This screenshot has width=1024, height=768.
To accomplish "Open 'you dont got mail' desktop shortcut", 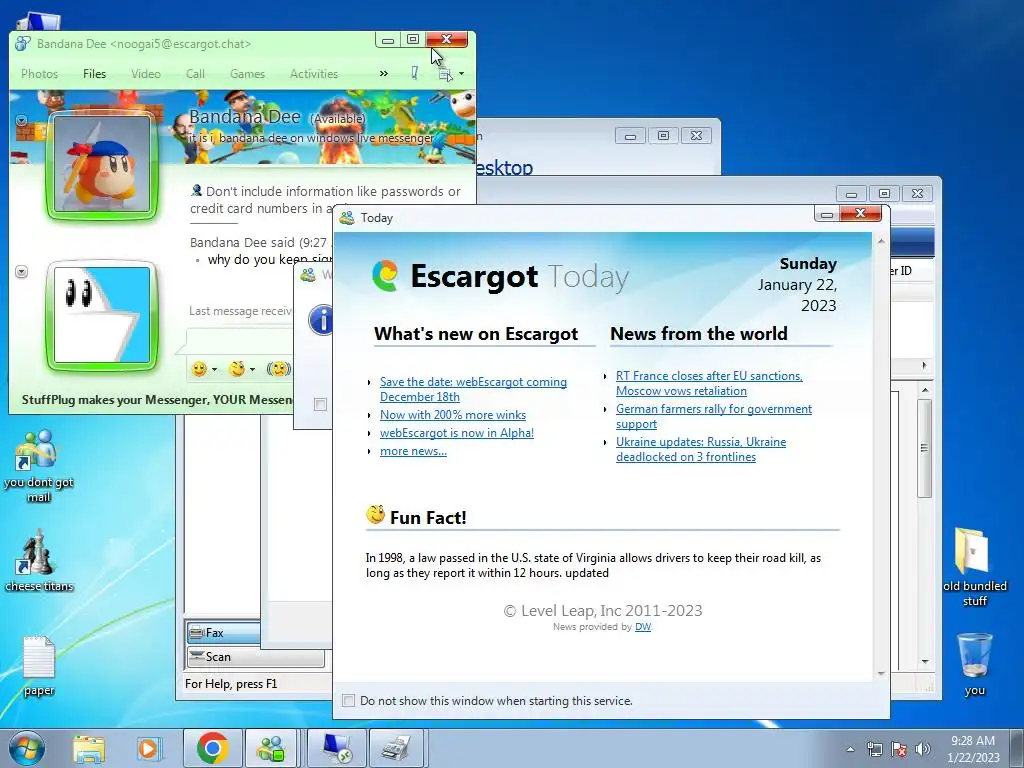I will [x=38, y=466].
